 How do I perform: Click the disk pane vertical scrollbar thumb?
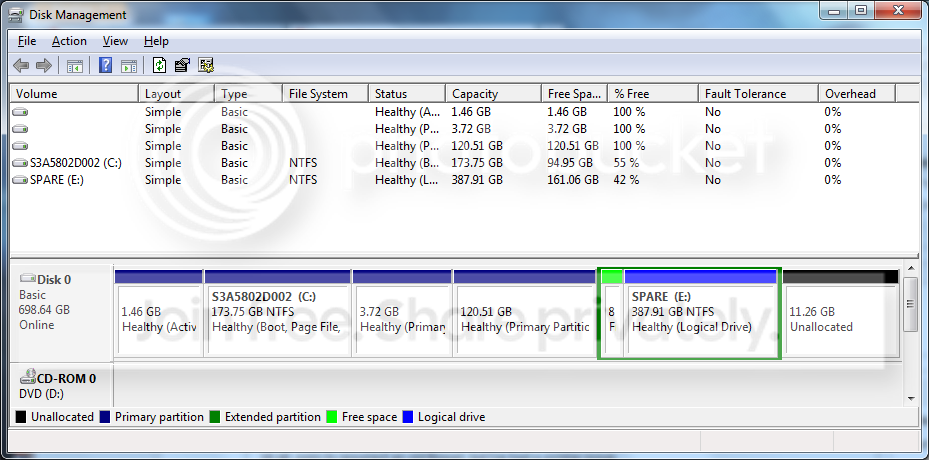coord(911,304)
